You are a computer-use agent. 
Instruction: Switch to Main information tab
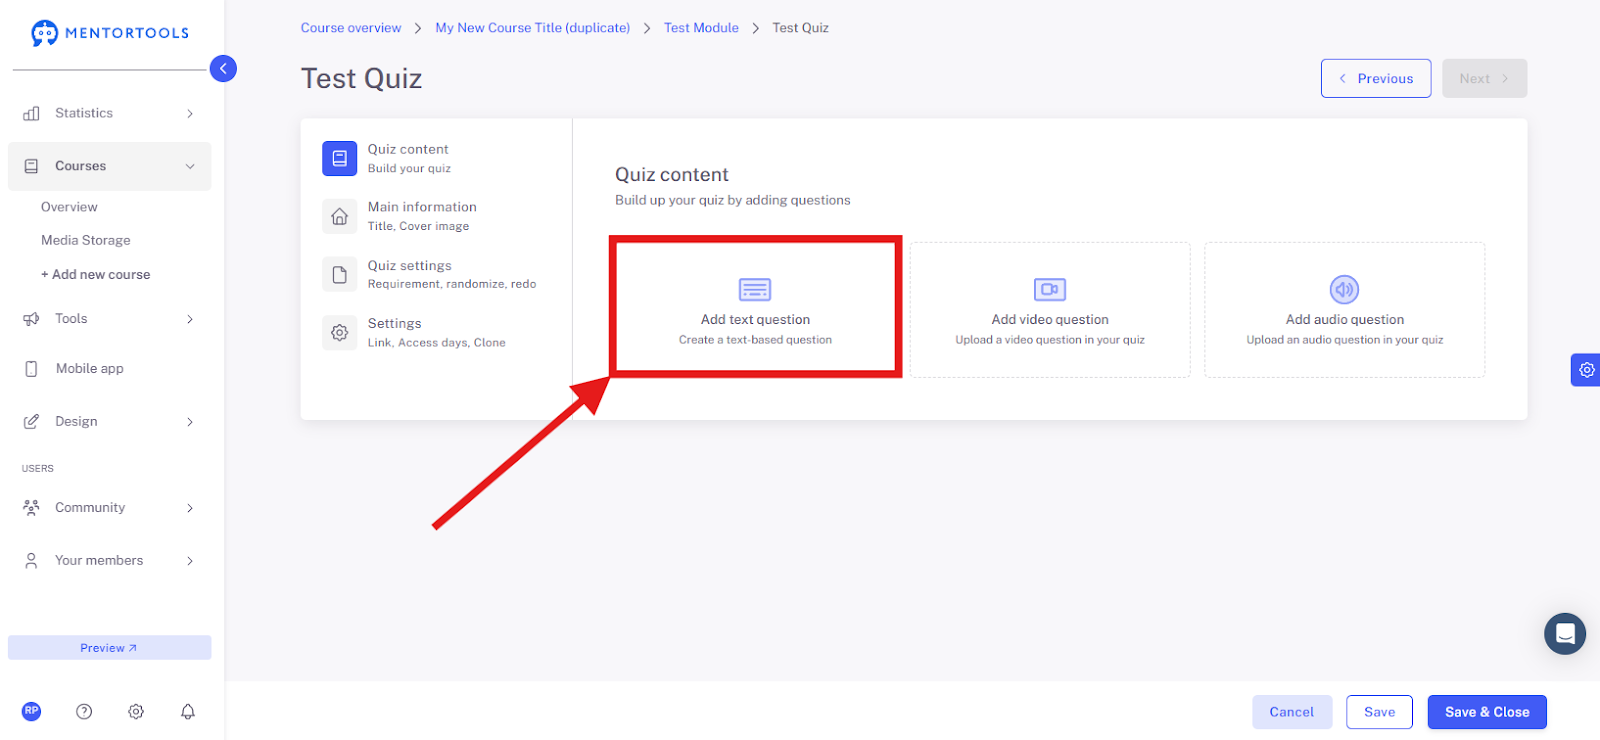pyautogui.click(x=437, y=216)
